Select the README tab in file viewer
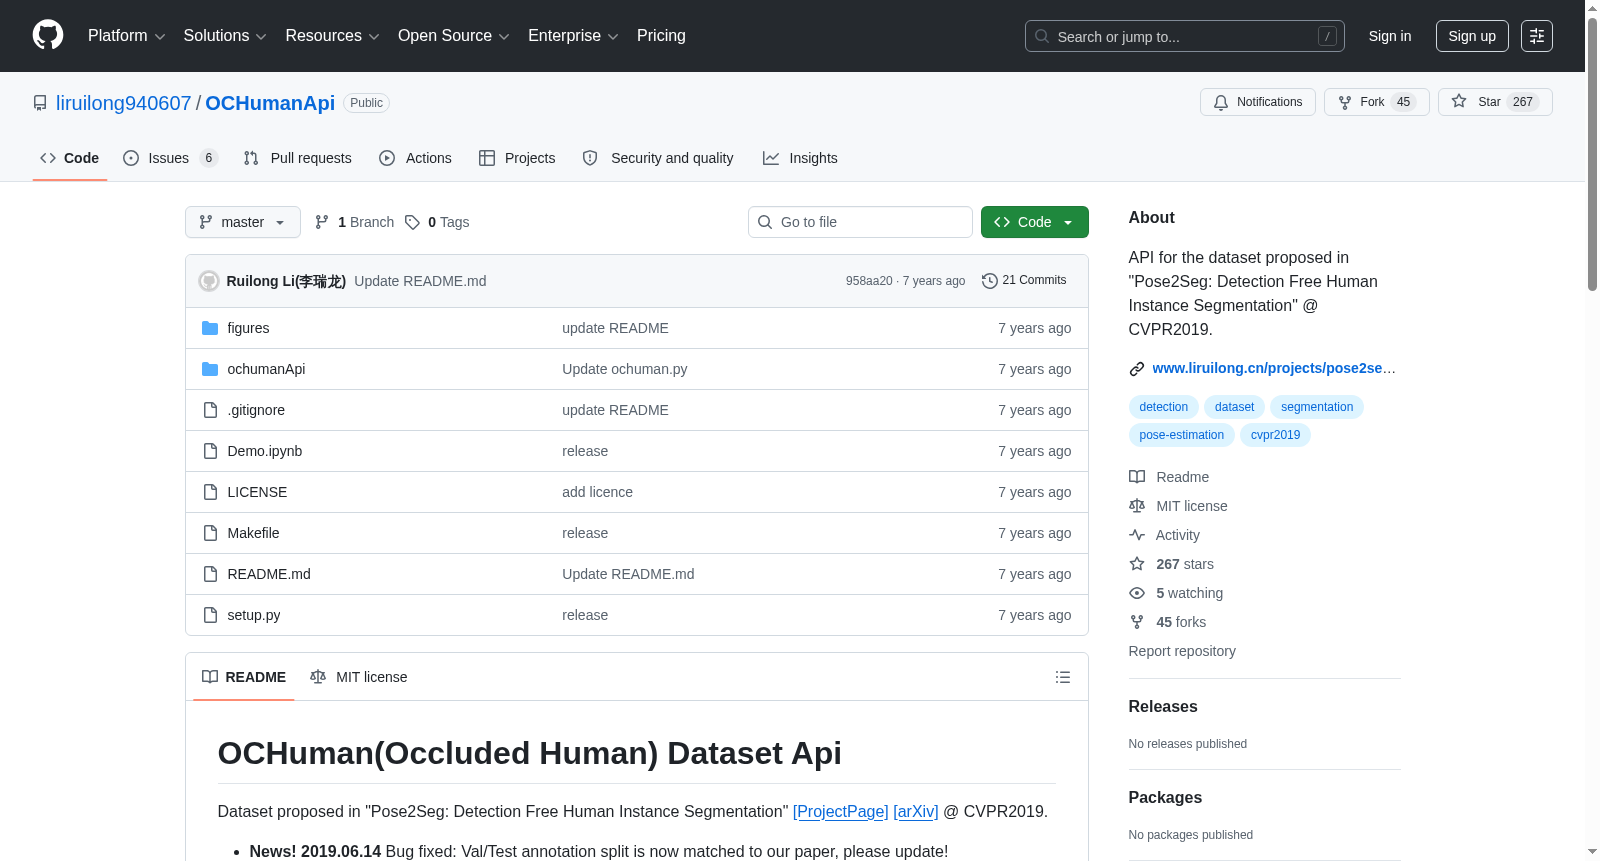 coord(244,677)
